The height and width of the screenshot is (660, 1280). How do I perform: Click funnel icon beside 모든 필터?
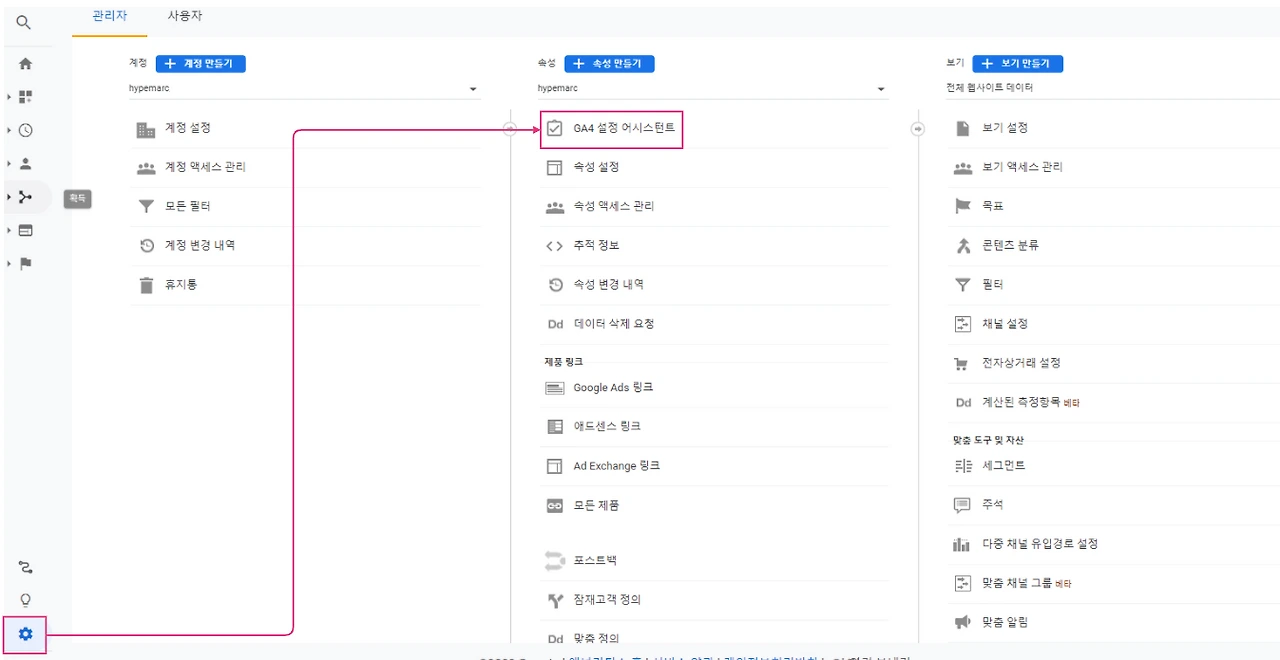click(x=146, y=207)
